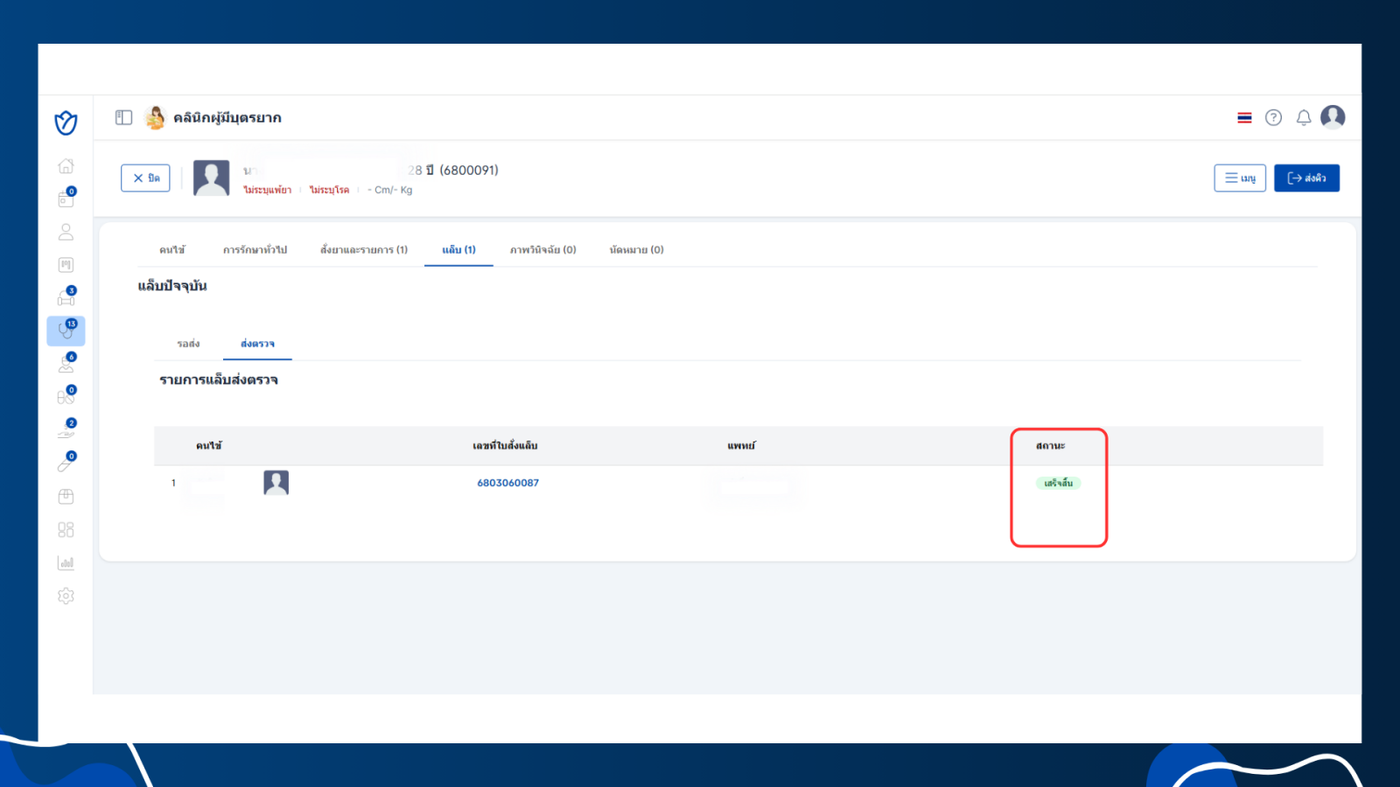The height and width of the screenshot is (787, 1400).
Task: Open the stethoscope icon with badge 13
Action: pyautogui.click(x=66, y=330)
